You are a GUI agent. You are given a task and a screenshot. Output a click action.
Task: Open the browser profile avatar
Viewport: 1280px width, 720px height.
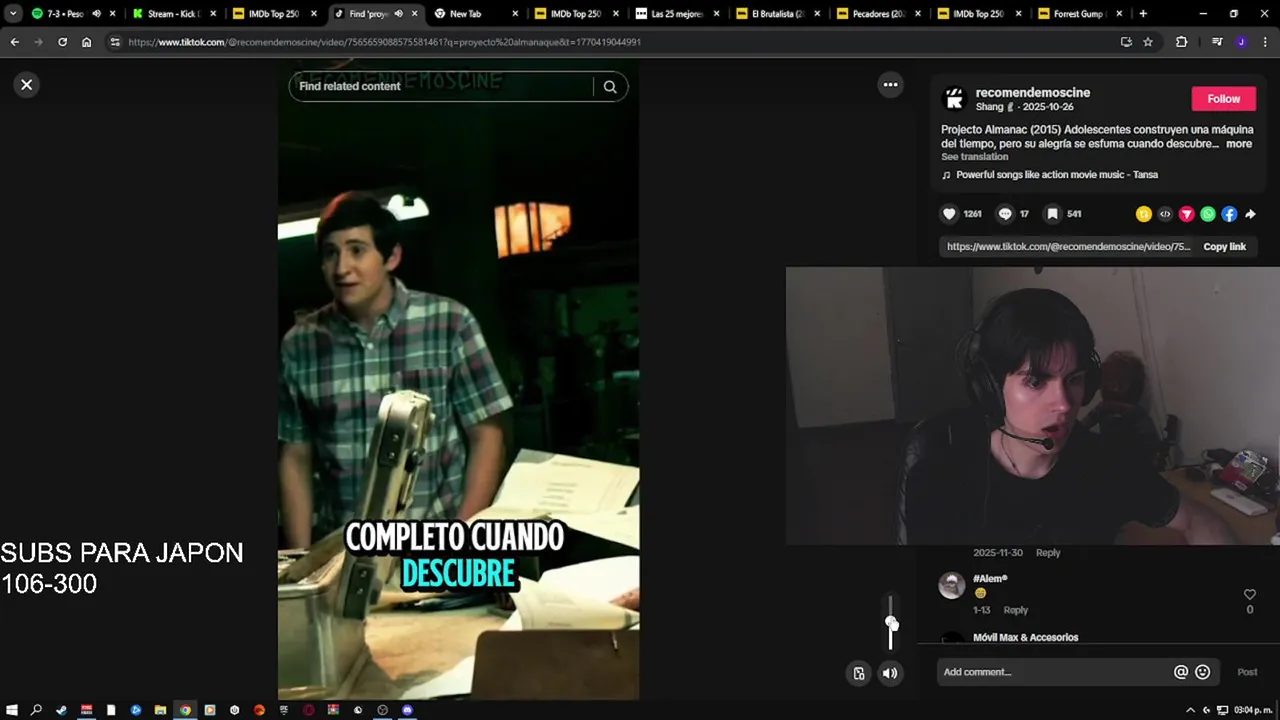1241,42
